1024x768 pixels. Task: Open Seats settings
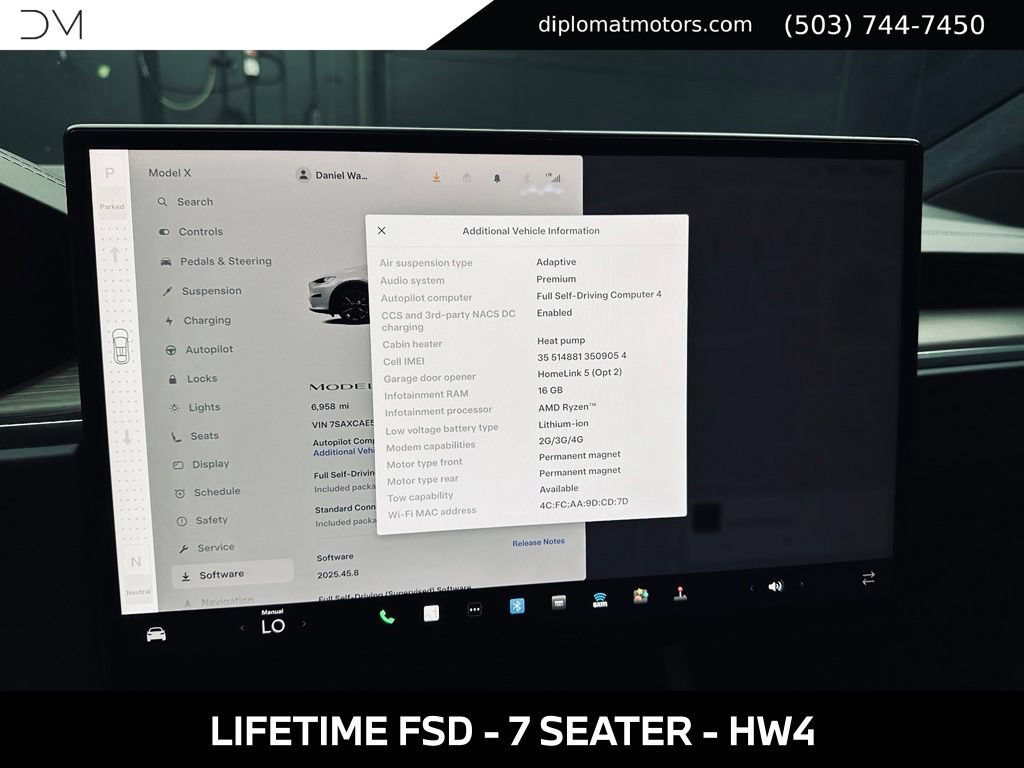point(195,436)
